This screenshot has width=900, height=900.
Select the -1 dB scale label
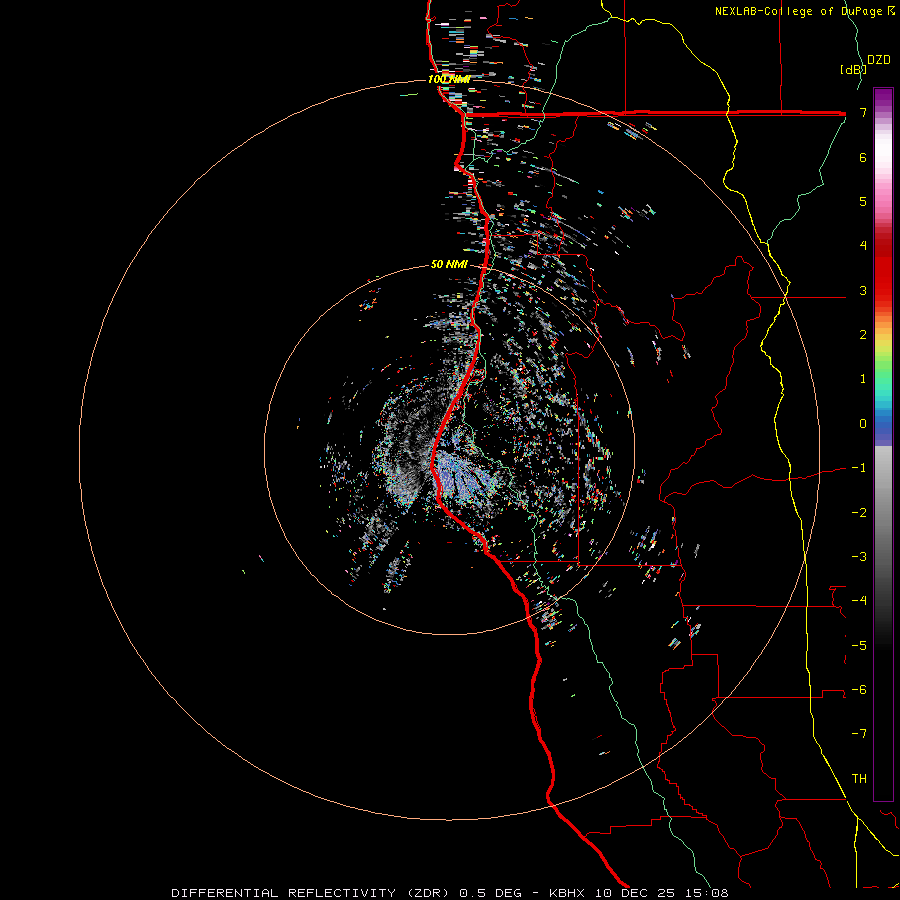point(859,468)
